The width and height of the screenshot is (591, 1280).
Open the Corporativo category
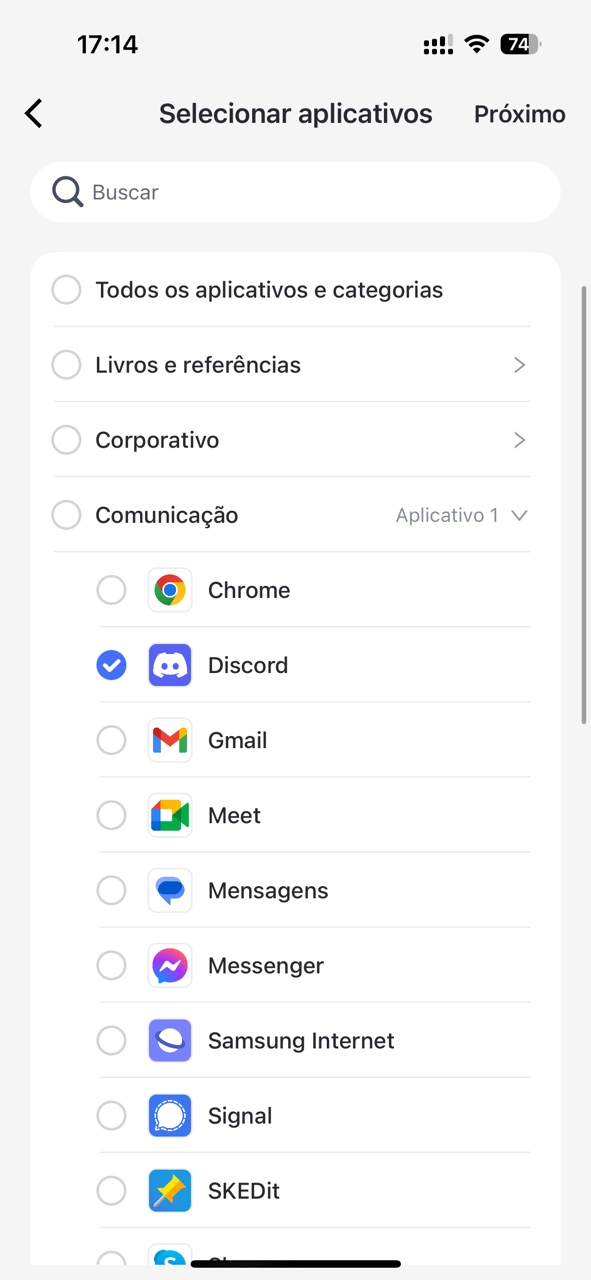coord(519,439)
